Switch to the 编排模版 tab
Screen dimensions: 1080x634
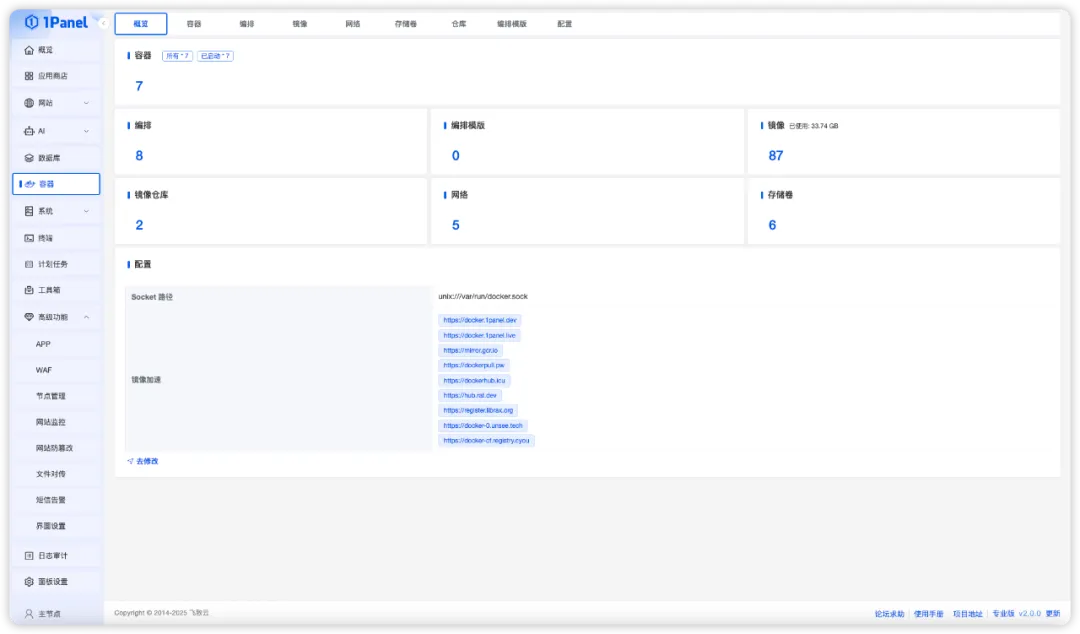tap(512, 23)
